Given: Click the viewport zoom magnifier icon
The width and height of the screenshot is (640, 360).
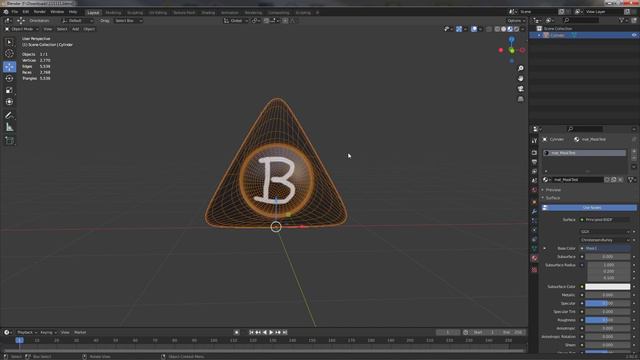Looking at the screenshot, I should point(520,68).
